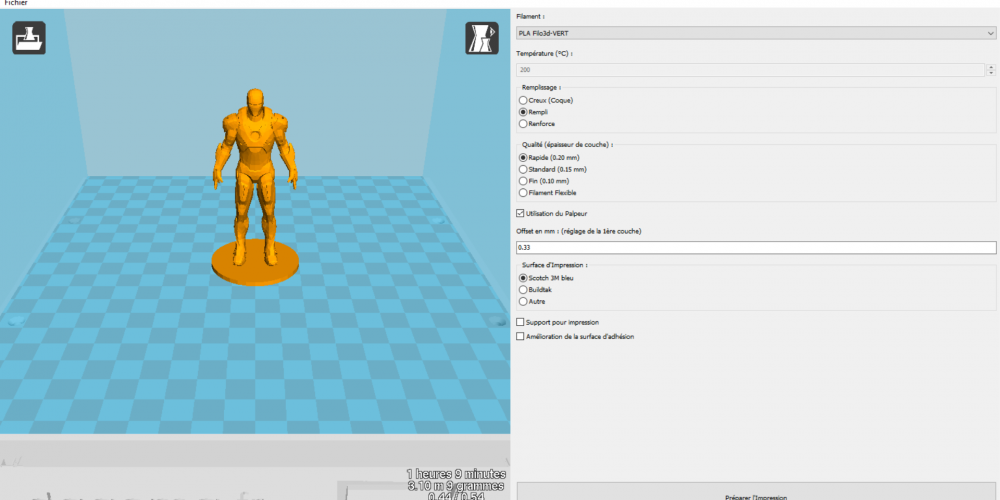
Task: Select Scotch 3M bleu print surface
Action: 547,278
